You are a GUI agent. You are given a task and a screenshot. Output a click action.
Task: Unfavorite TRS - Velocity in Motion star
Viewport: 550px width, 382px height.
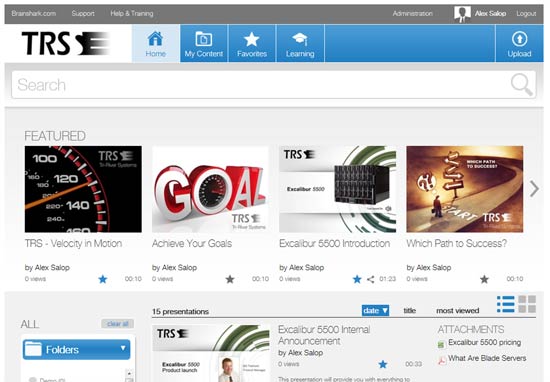point(103,279)
